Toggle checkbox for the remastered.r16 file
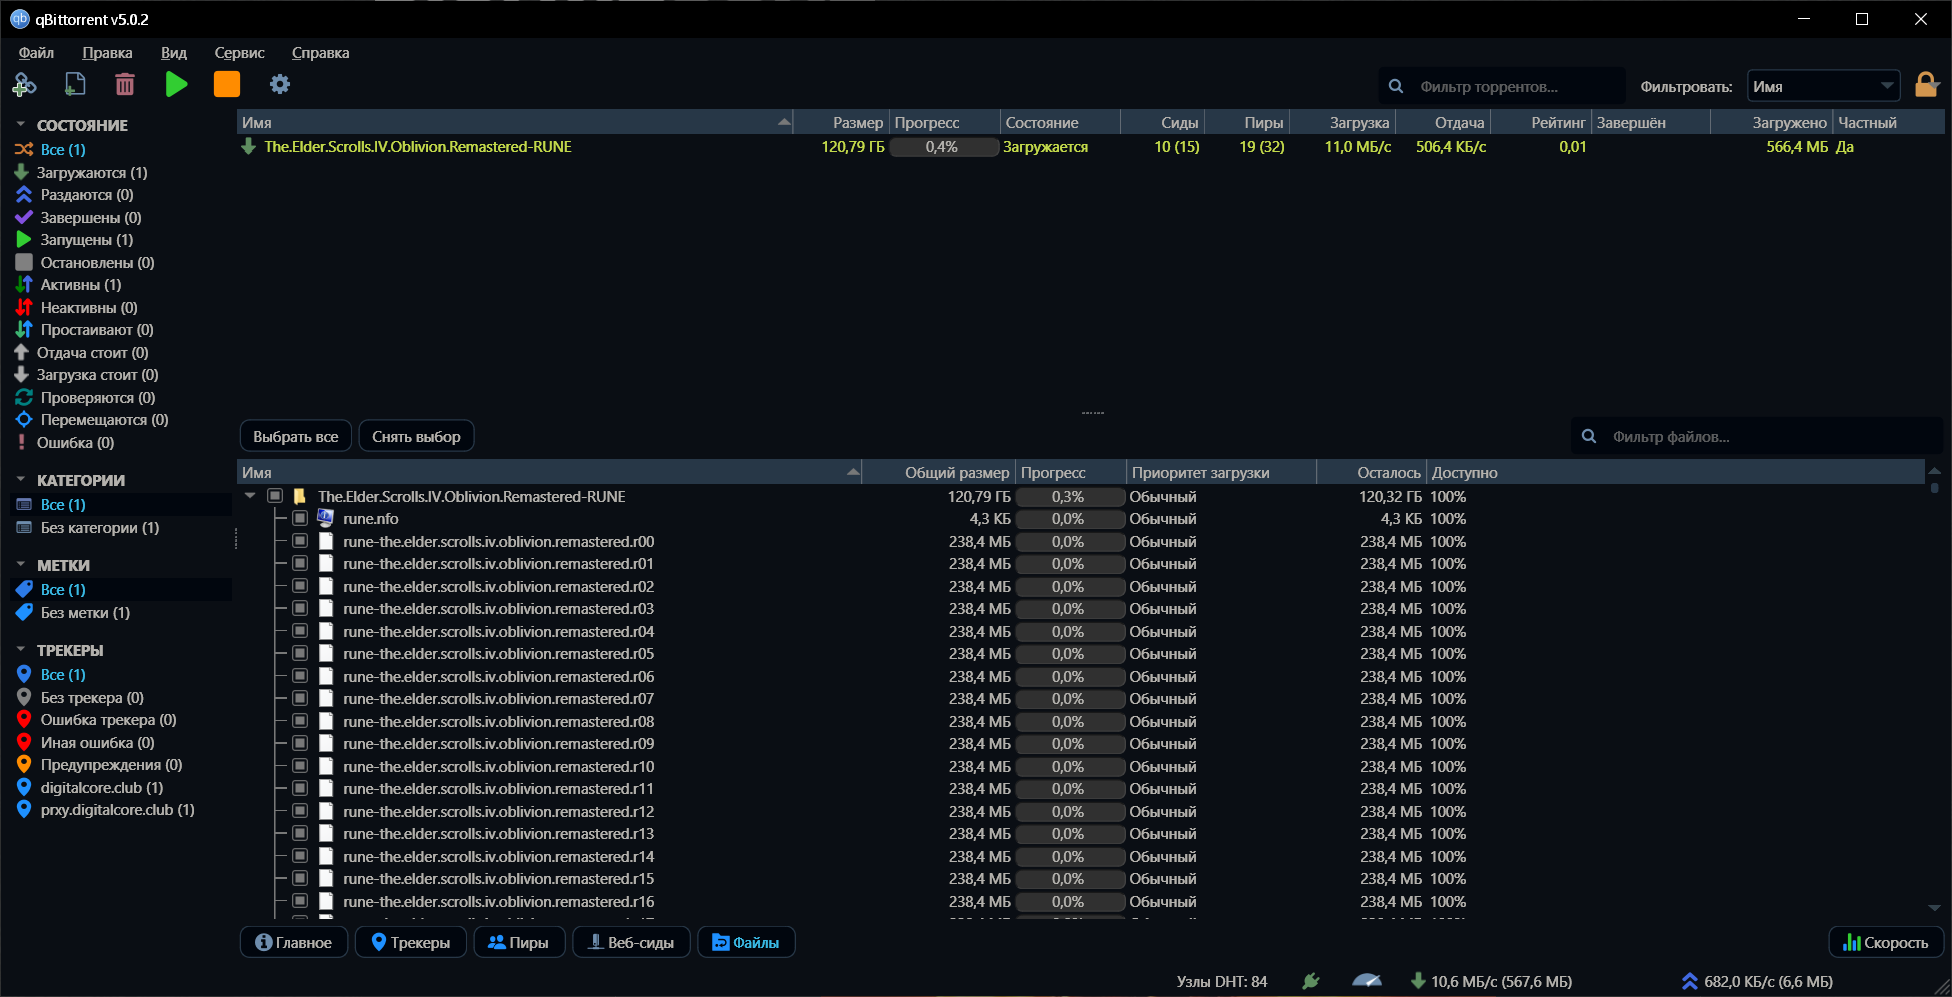Screen dimensions: 1952x997 coord(299,901)
